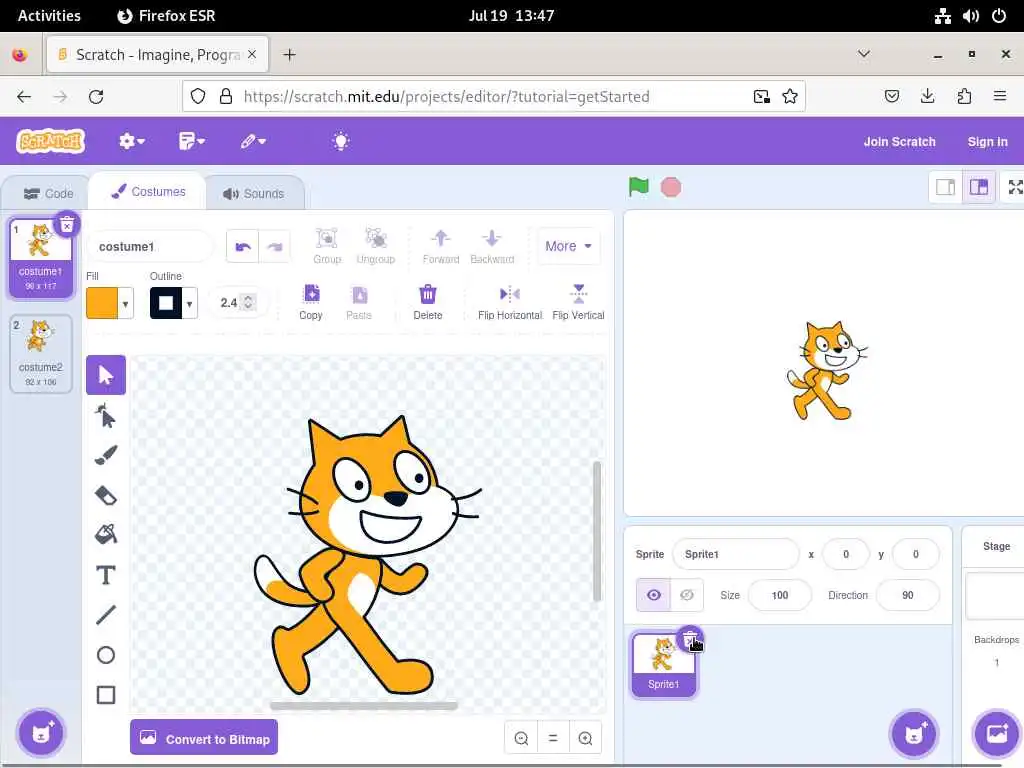
Task: Delete costume1 with its trash icon
Action: [67, 225]
